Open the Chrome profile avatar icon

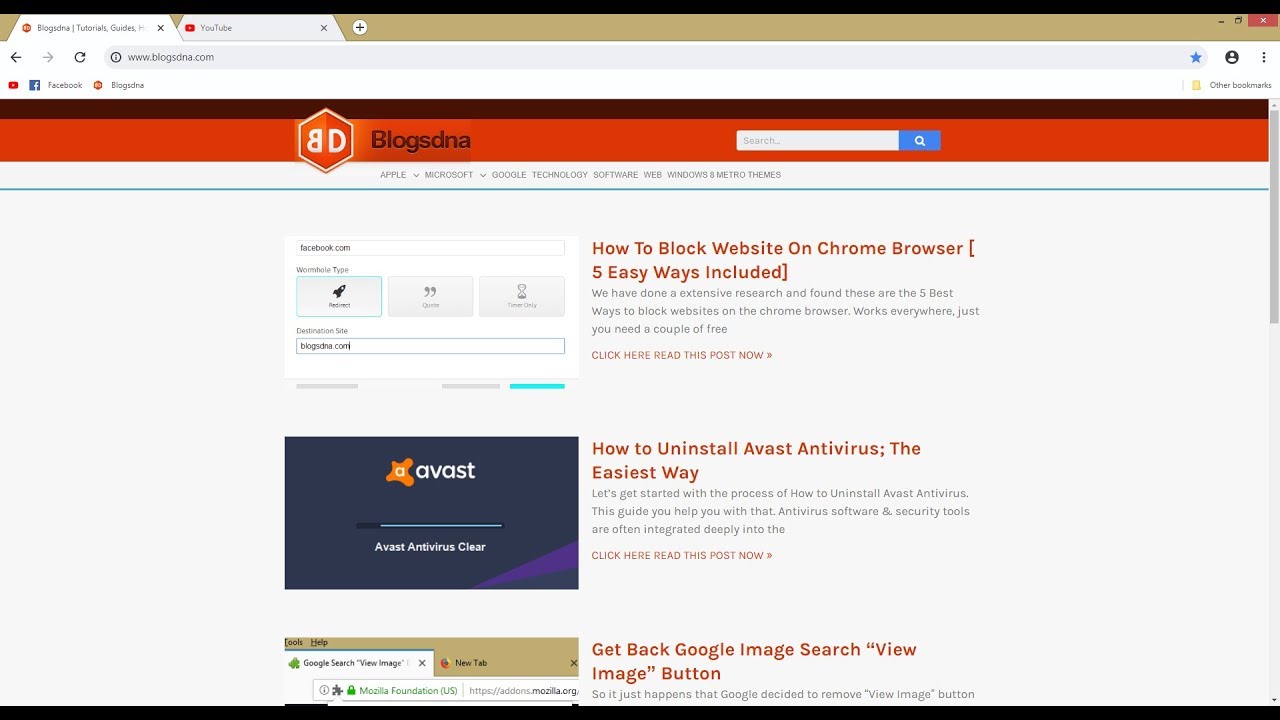pos(1232,57)
